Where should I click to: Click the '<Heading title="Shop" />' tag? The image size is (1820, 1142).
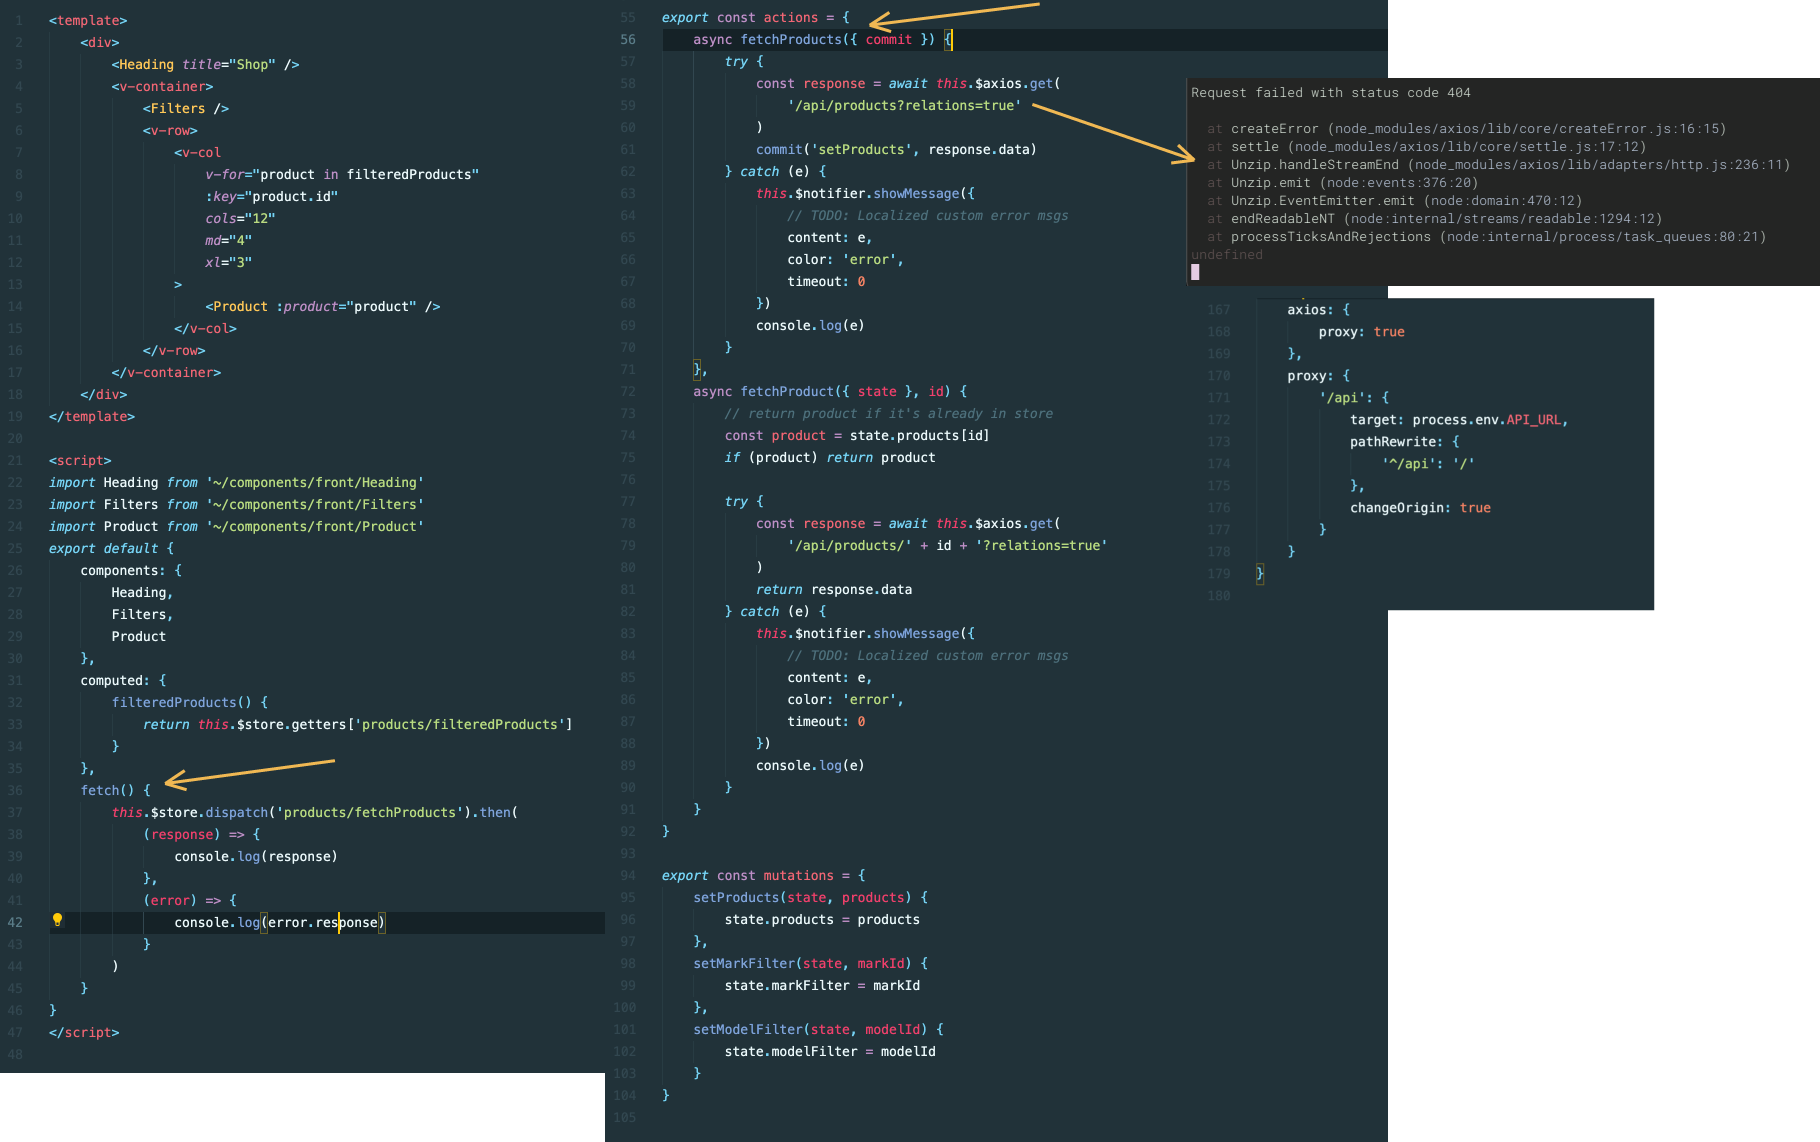point(205,65)
